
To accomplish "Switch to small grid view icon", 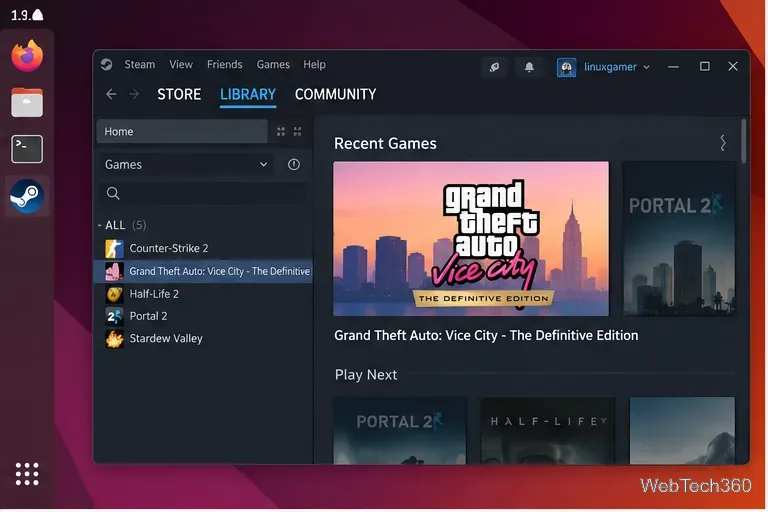I will tap(297, 131).
